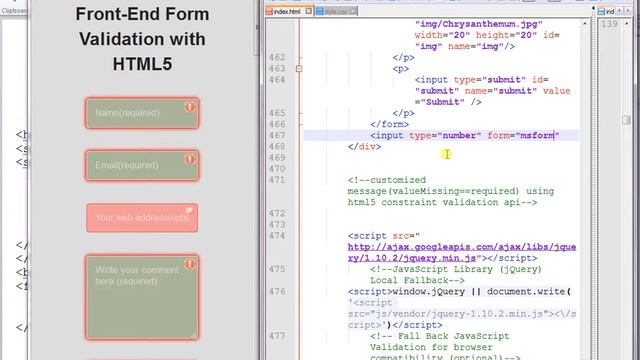Click the 'Front-End Form Validation with HTML5' heading

tap(142, 39)
